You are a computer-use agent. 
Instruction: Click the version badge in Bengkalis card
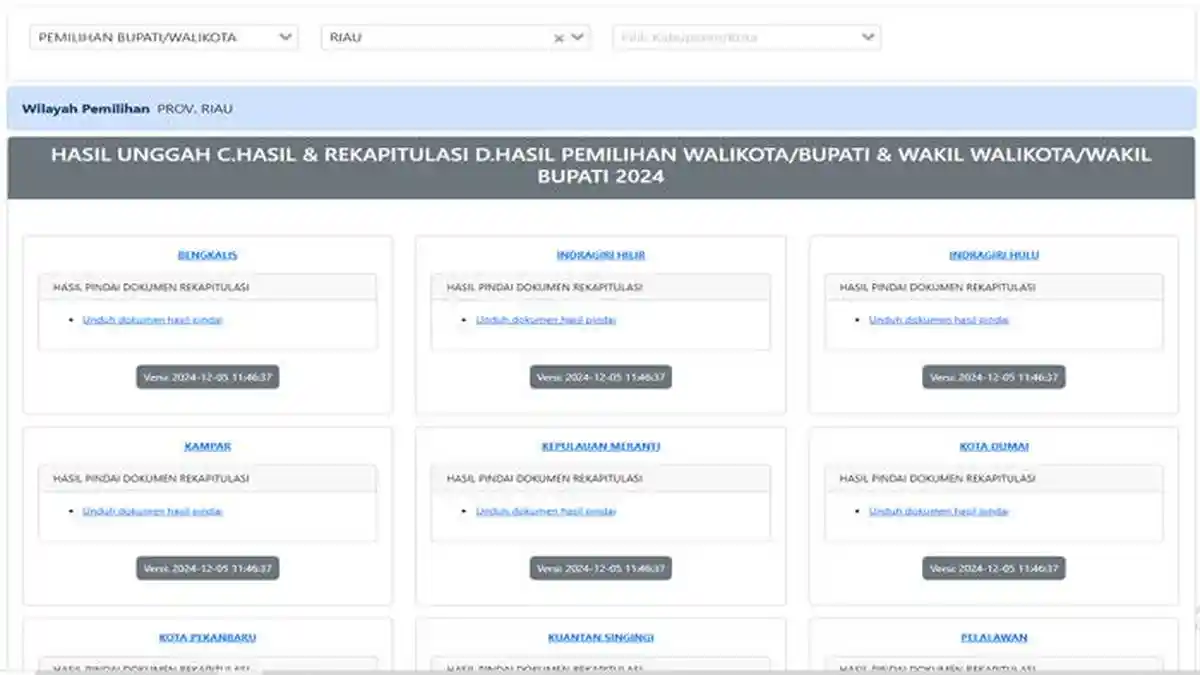tap(208, 378)
